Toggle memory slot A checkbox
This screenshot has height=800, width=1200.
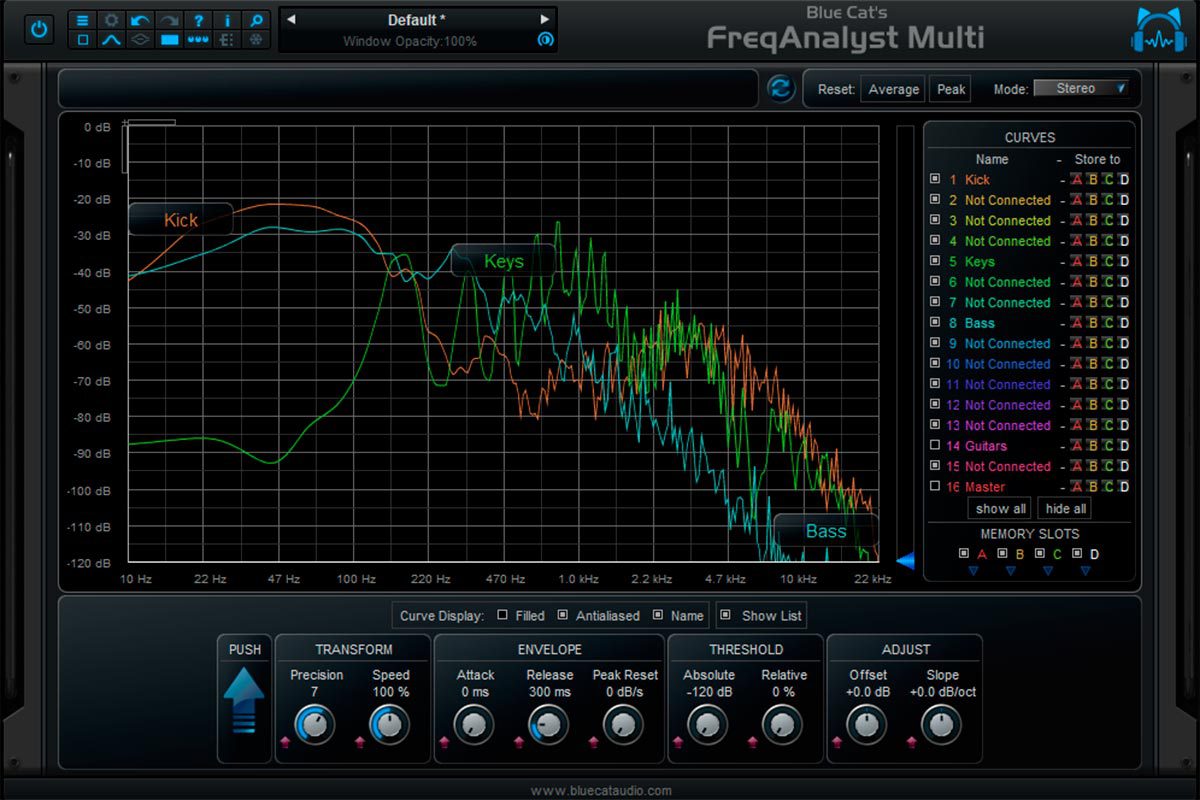coord(964,553)
